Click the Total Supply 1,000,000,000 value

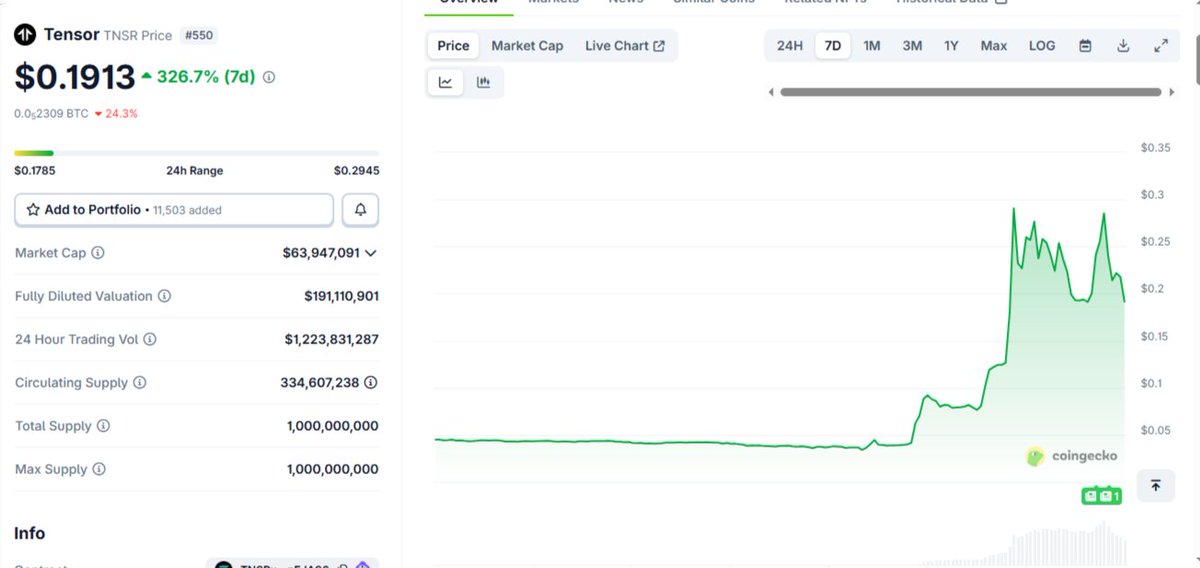pos(333,426)
